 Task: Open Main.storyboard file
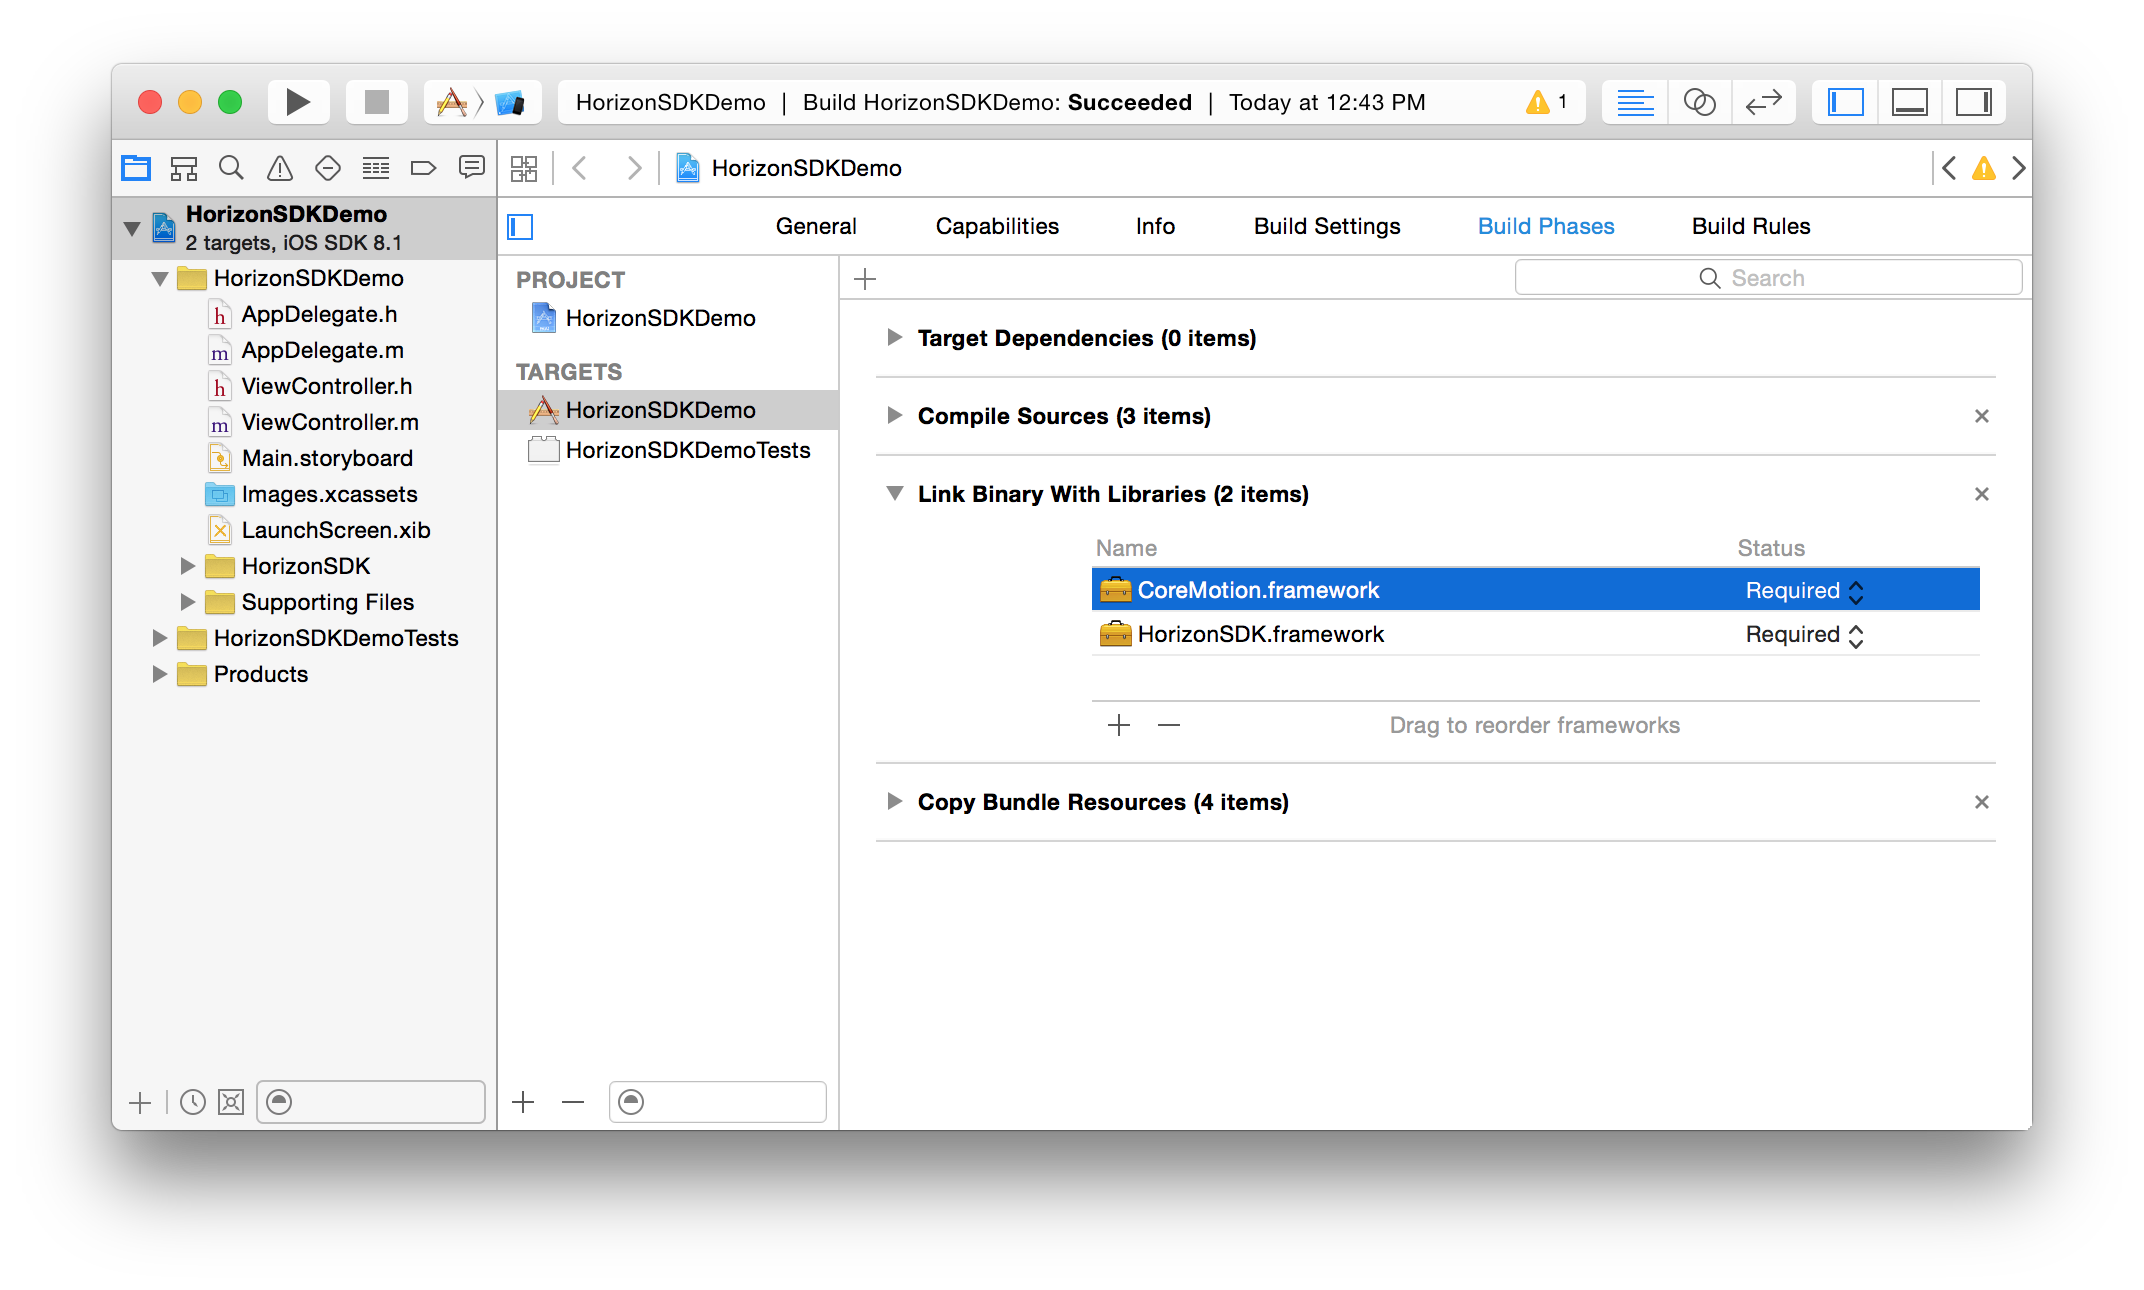pos(327,458)
